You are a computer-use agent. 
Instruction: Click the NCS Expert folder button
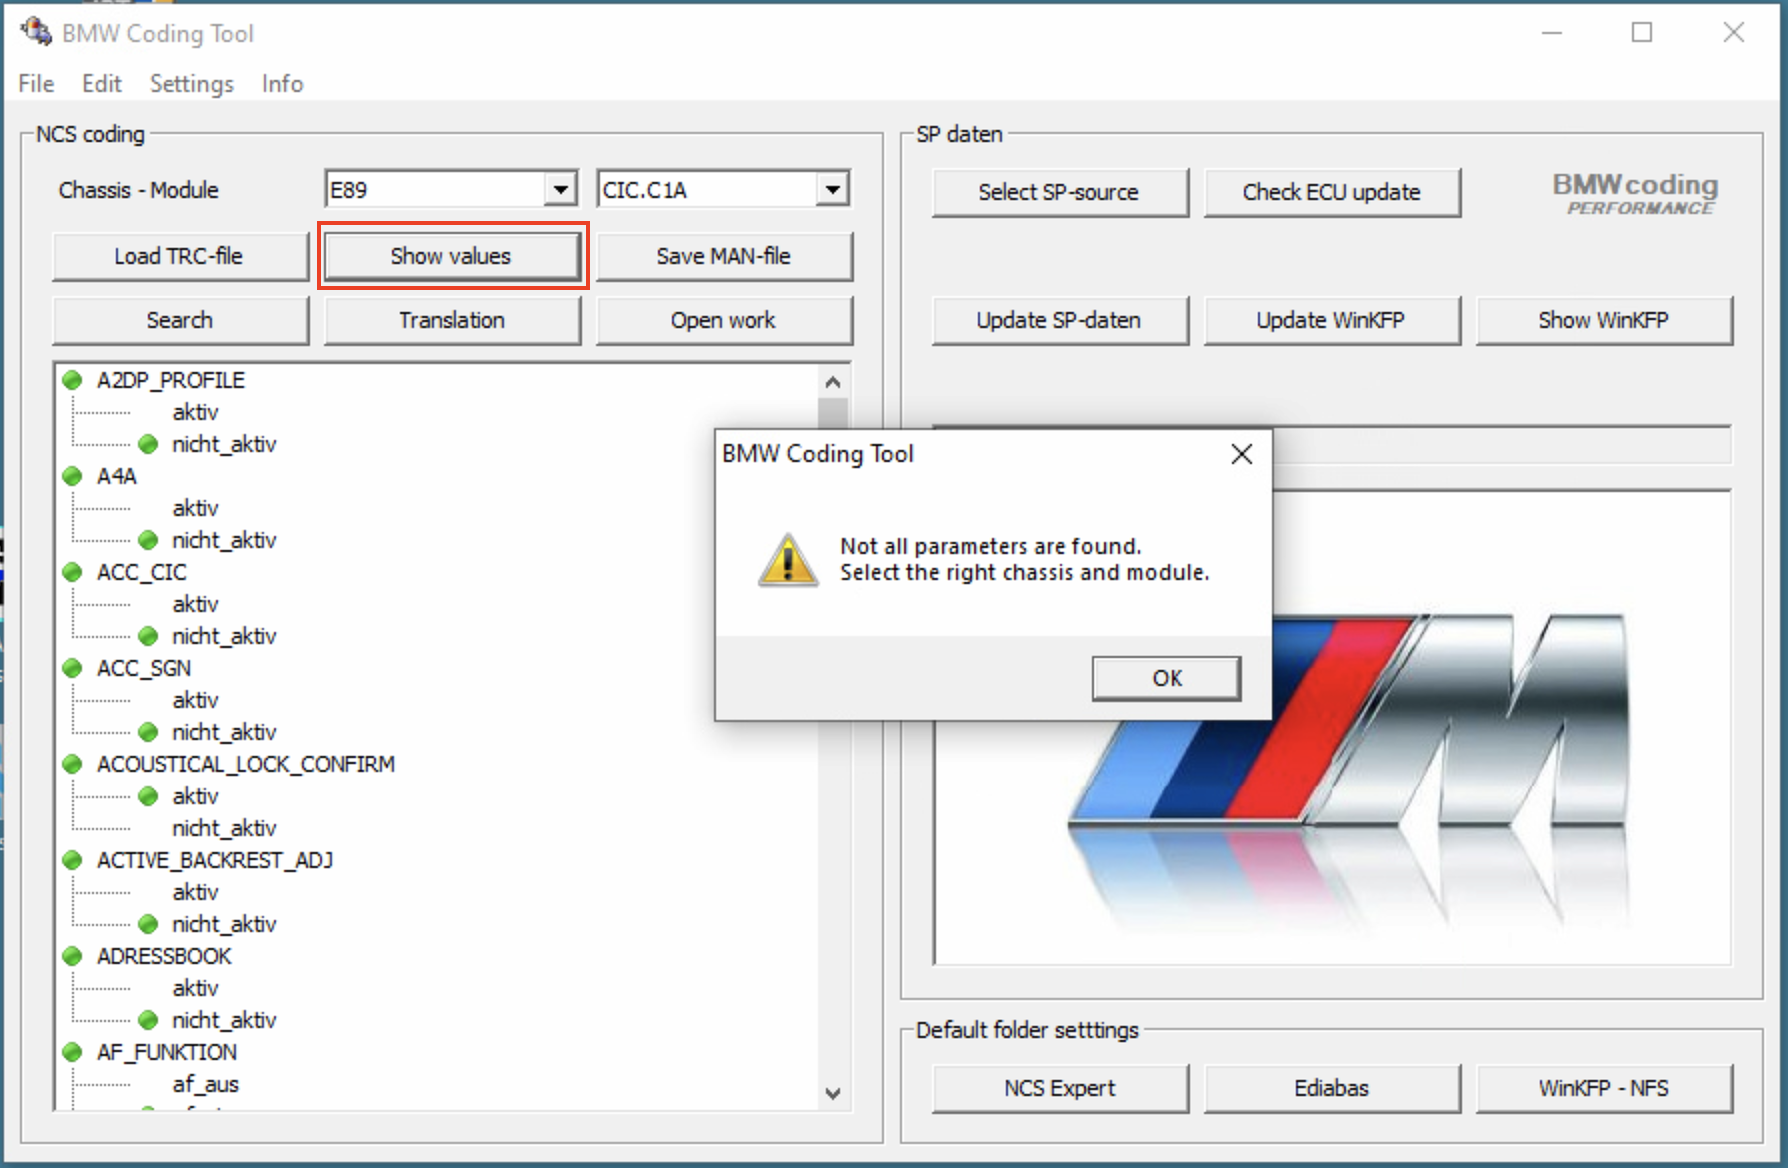pyautogui.click(x=1060, y=1088)
